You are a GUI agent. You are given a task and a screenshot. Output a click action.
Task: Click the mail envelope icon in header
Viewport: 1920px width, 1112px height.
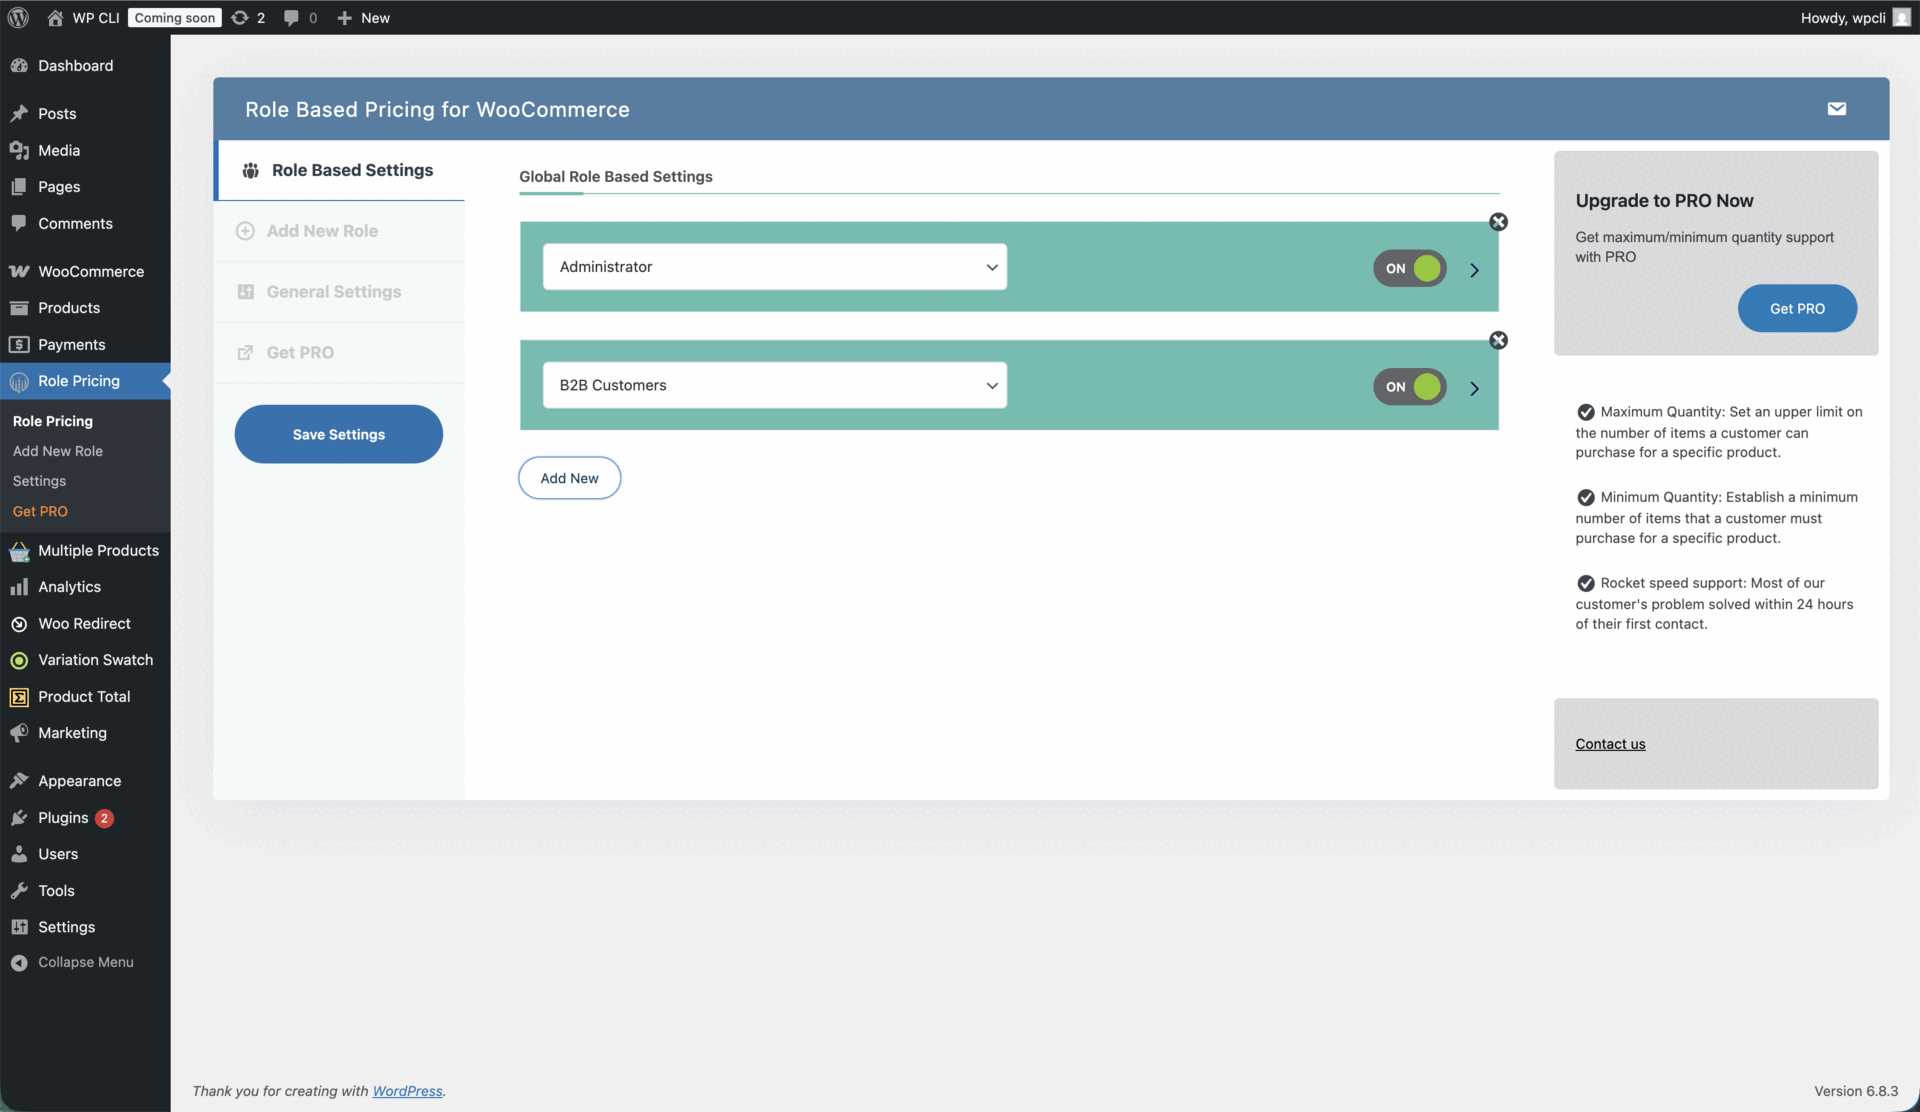(1836, 109)
